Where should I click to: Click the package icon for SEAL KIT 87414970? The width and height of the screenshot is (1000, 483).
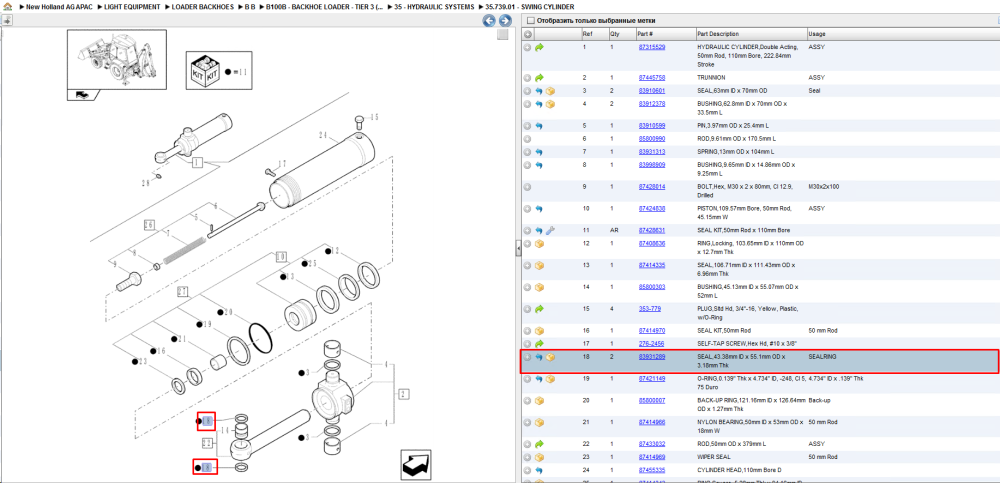tap(540, 331)
